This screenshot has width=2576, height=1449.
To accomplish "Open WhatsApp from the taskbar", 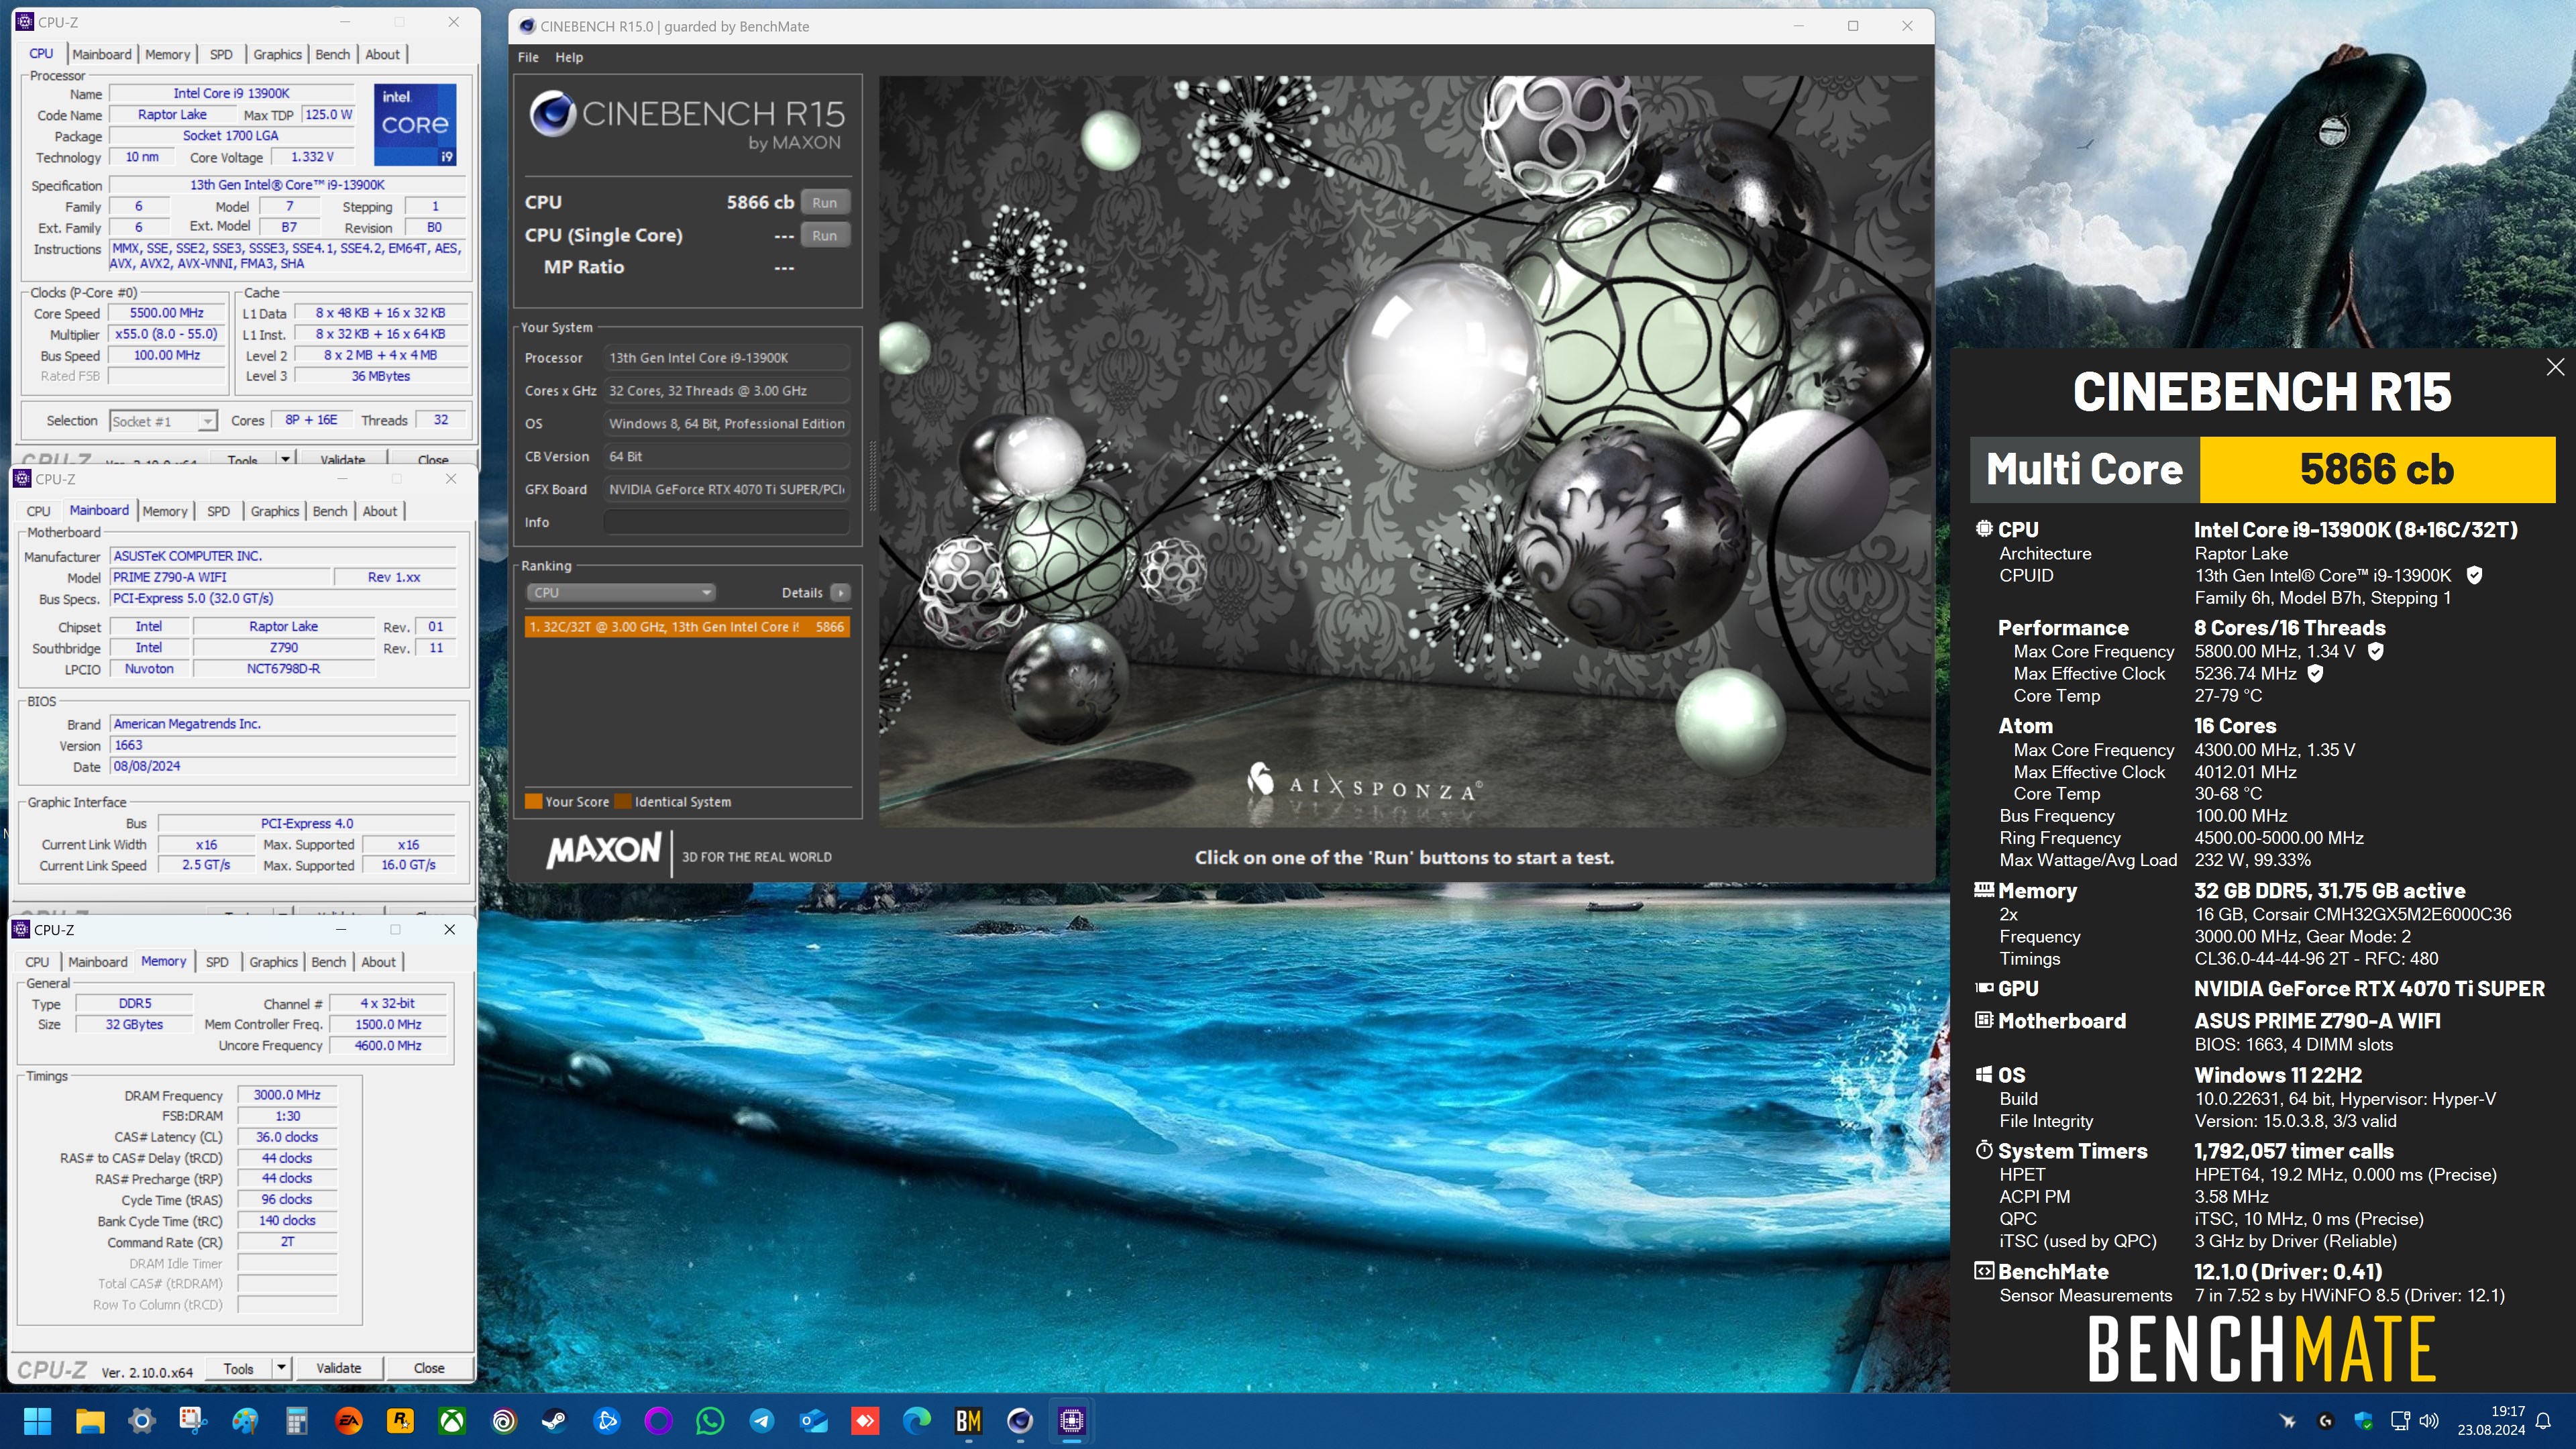I will click(710, 1420).
